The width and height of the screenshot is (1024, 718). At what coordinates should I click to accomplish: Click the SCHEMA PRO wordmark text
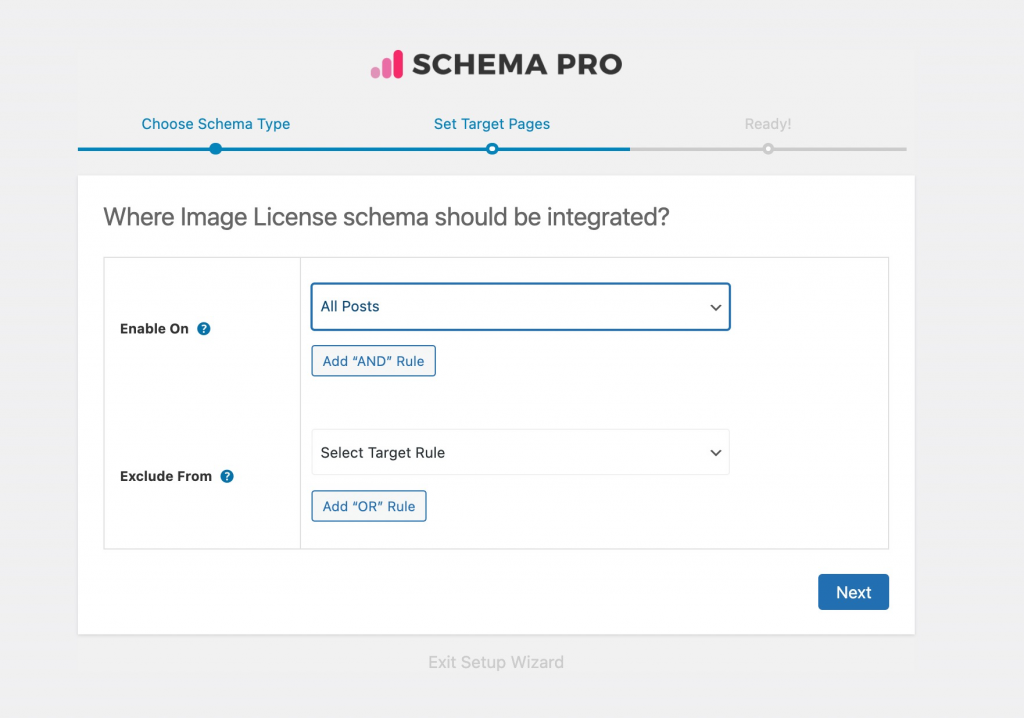(517, 65)
